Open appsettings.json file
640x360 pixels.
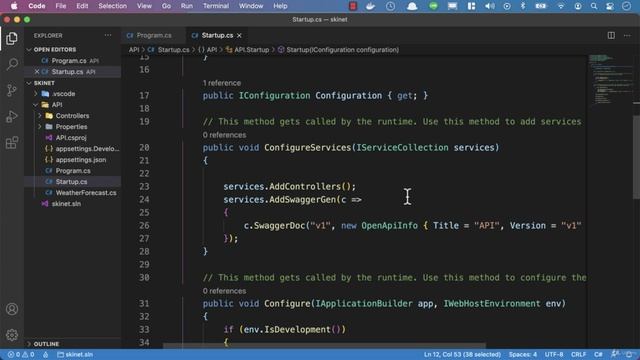tap(80, 160)
